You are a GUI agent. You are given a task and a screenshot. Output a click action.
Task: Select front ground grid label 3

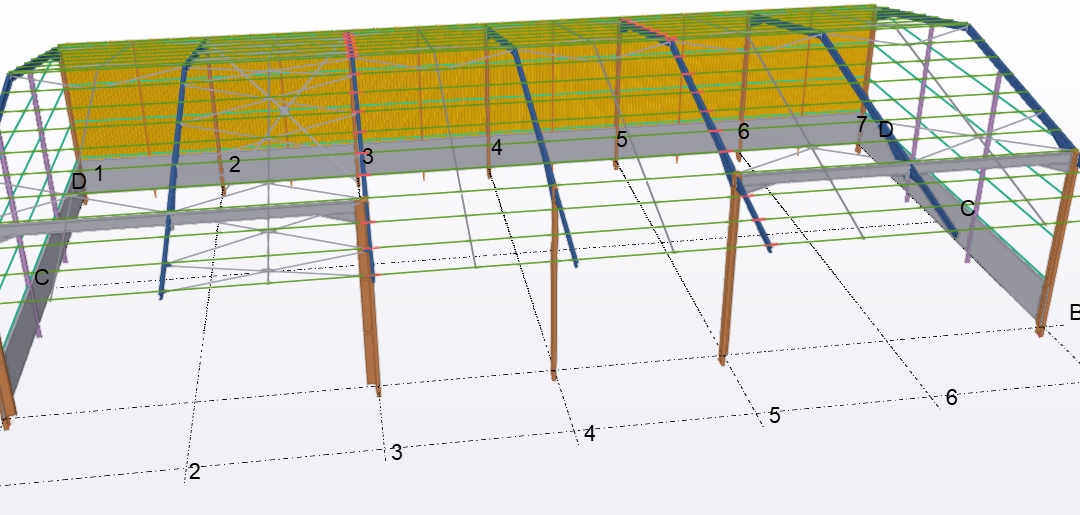click(x=396, y=452)
